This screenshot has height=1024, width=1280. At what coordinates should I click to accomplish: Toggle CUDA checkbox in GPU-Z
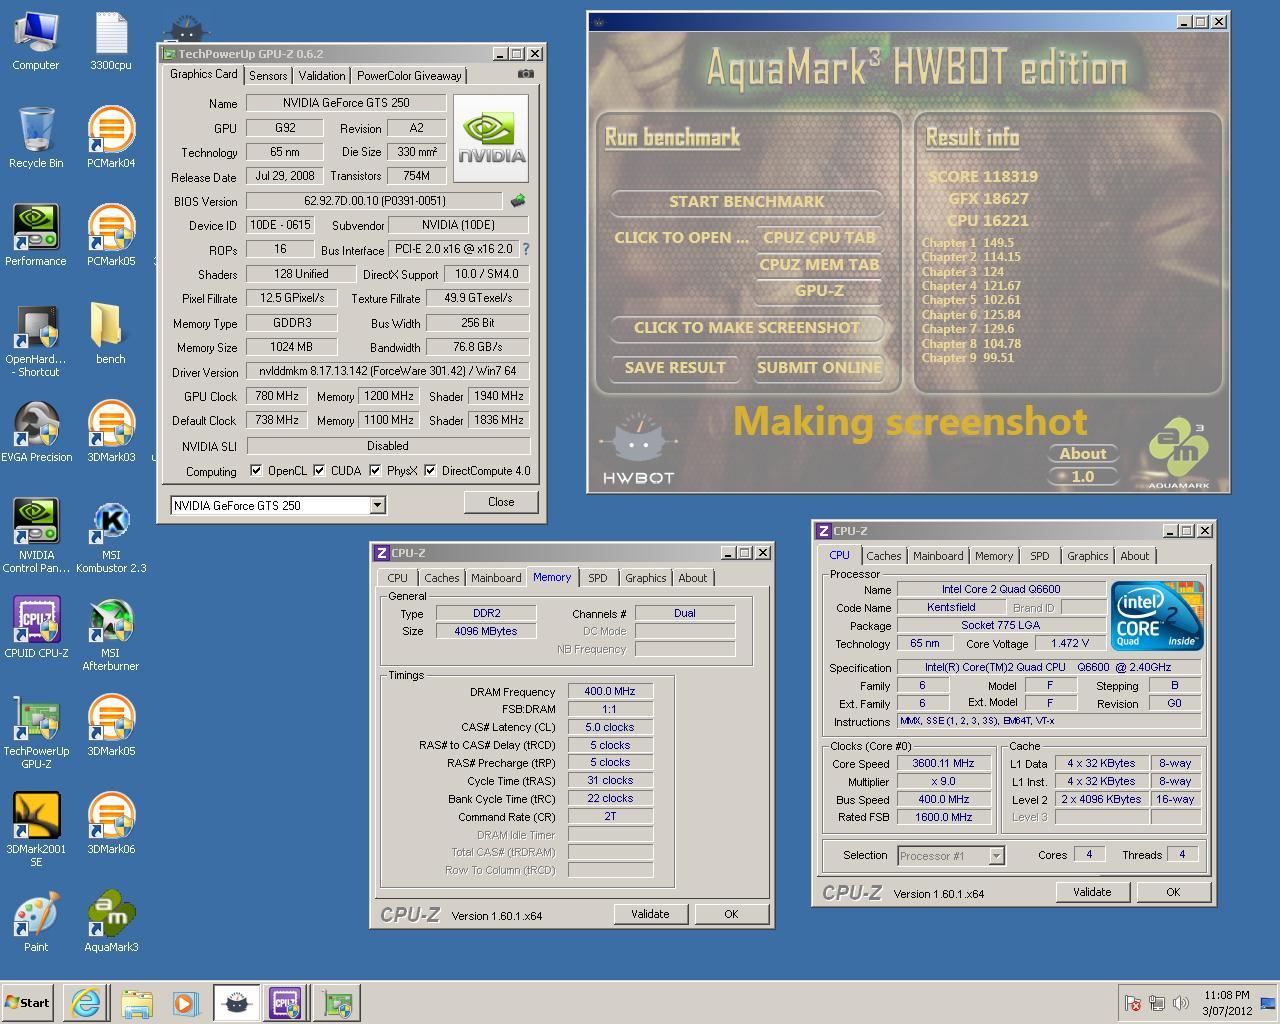point(319,470)
